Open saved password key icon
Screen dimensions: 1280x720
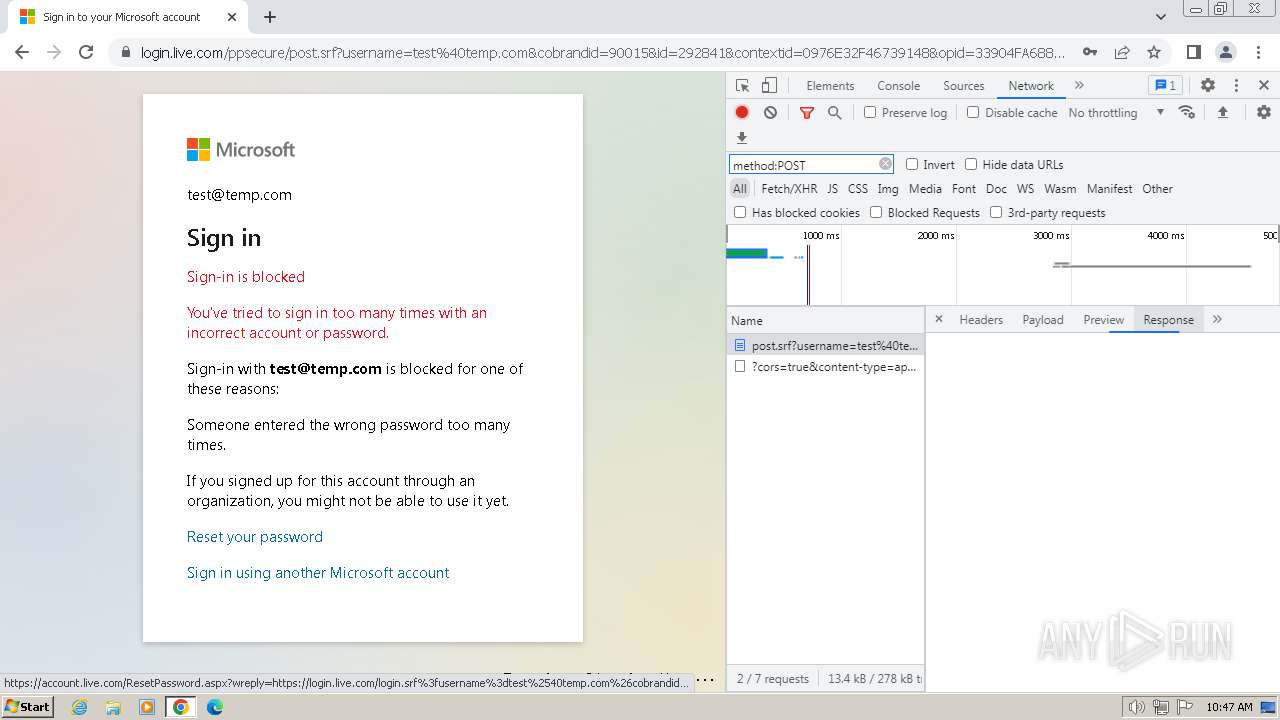[1090, 52]
